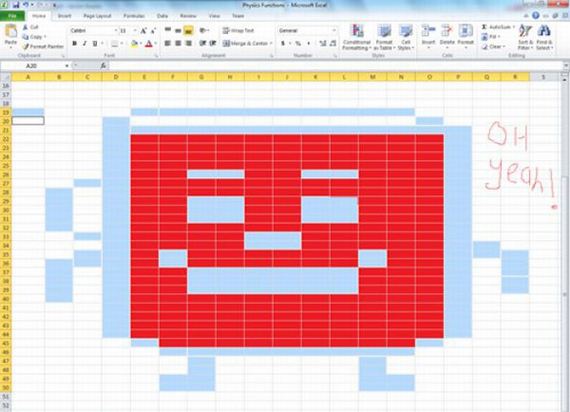Screen dimensions: 570x412
Task: Click the Fill button in Editing group
Action: pos(489,37)
